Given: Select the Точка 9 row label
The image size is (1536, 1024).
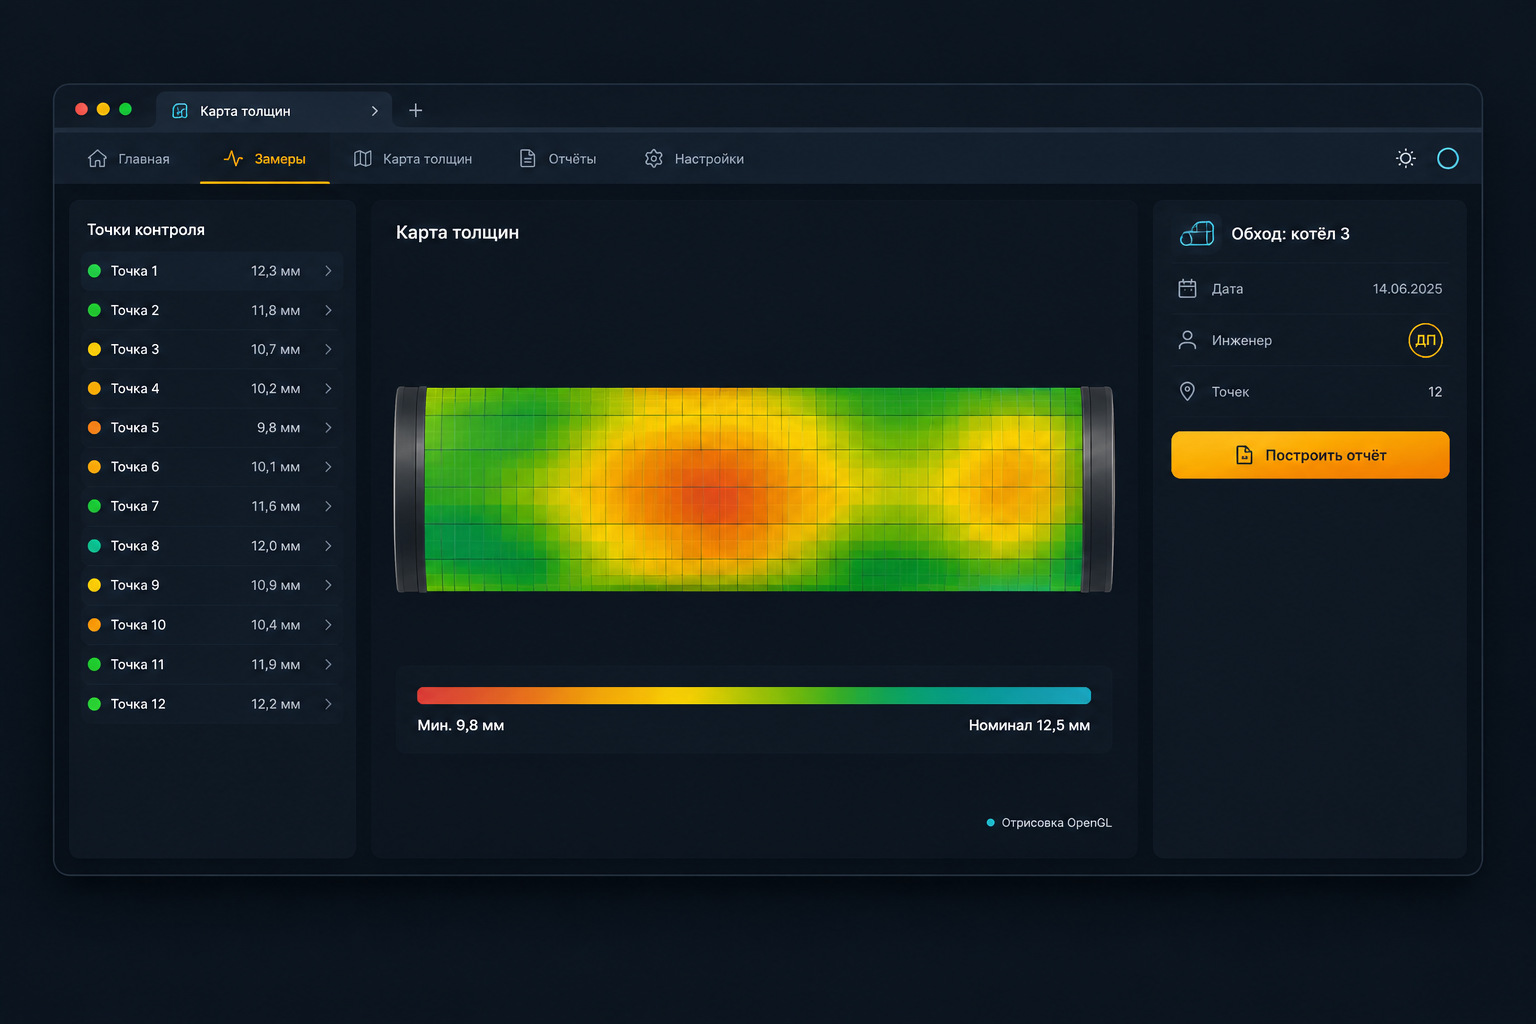Looking at the screenshot, I should coord(135,585).
